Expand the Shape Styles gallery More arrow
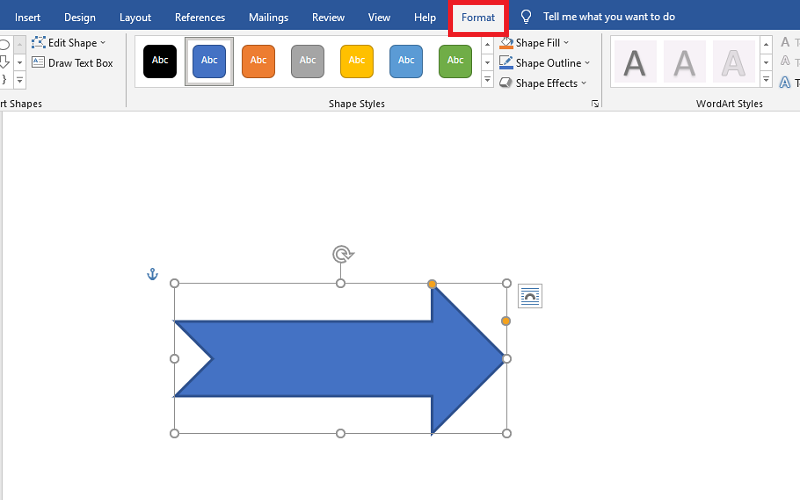 (x=487, y=80)
